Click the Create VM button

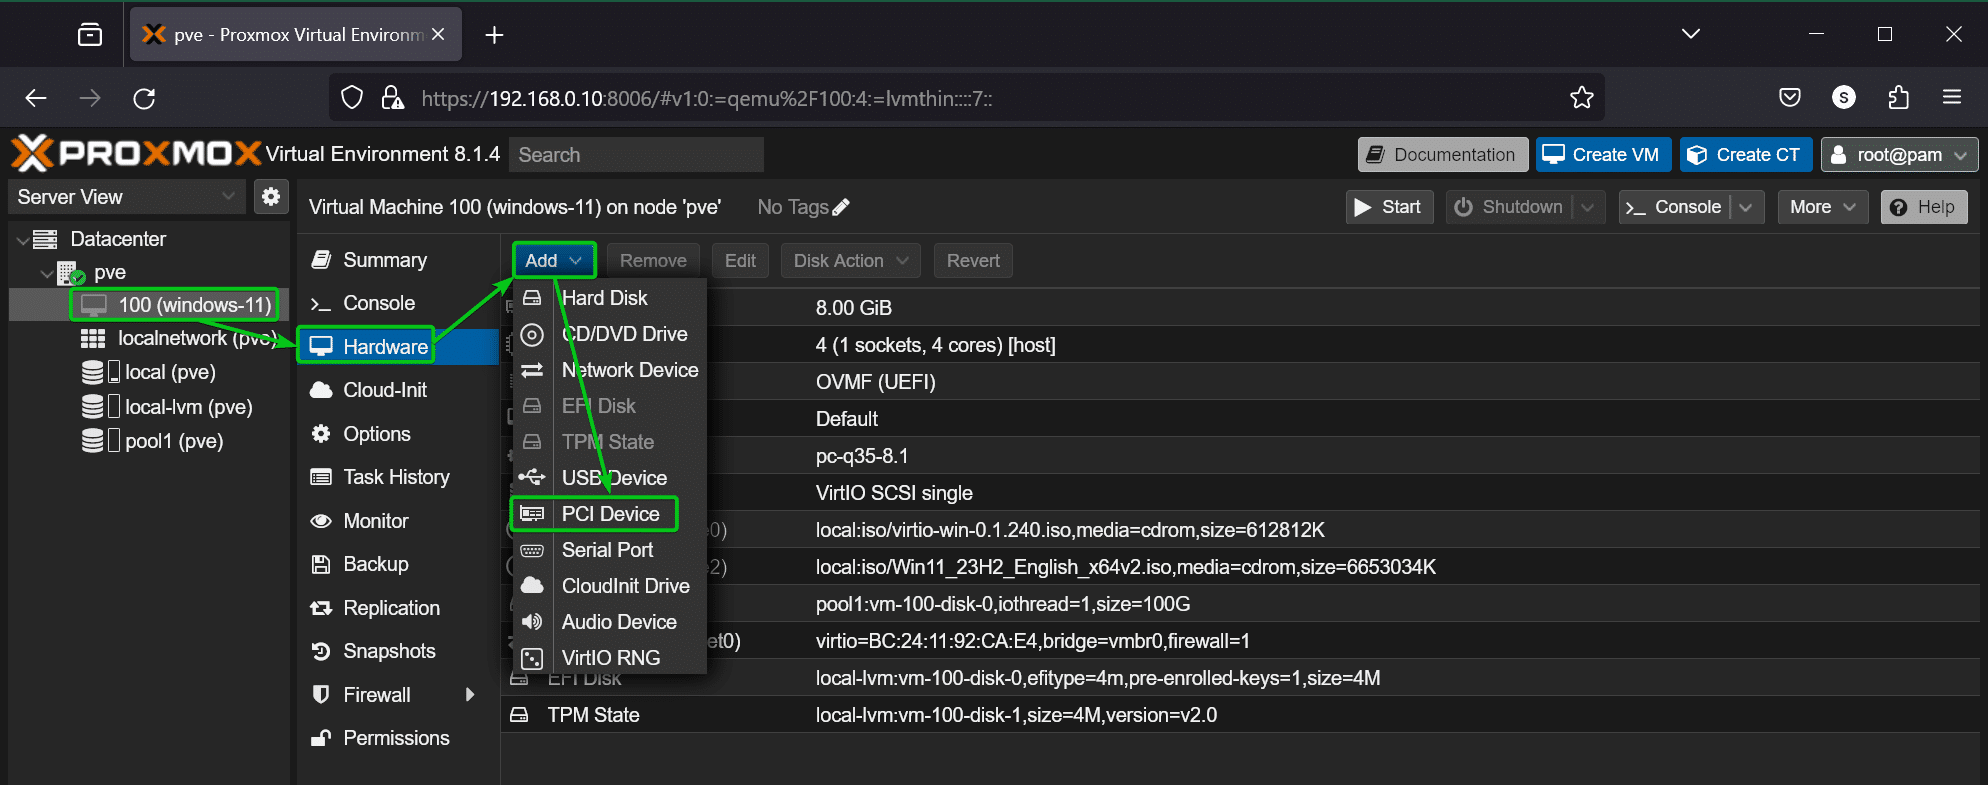(1603, 155)
